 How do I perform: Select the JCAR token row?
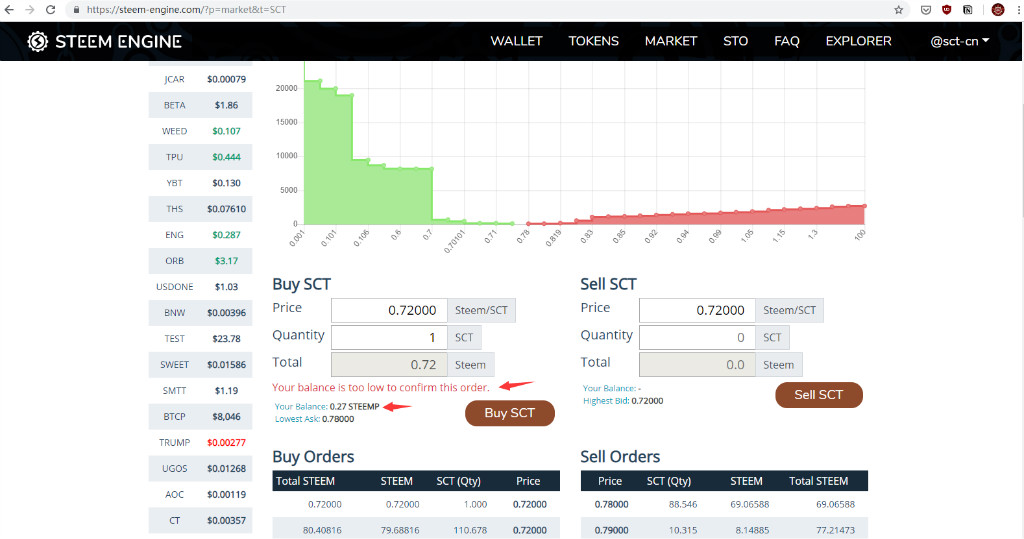click(200, 79)
